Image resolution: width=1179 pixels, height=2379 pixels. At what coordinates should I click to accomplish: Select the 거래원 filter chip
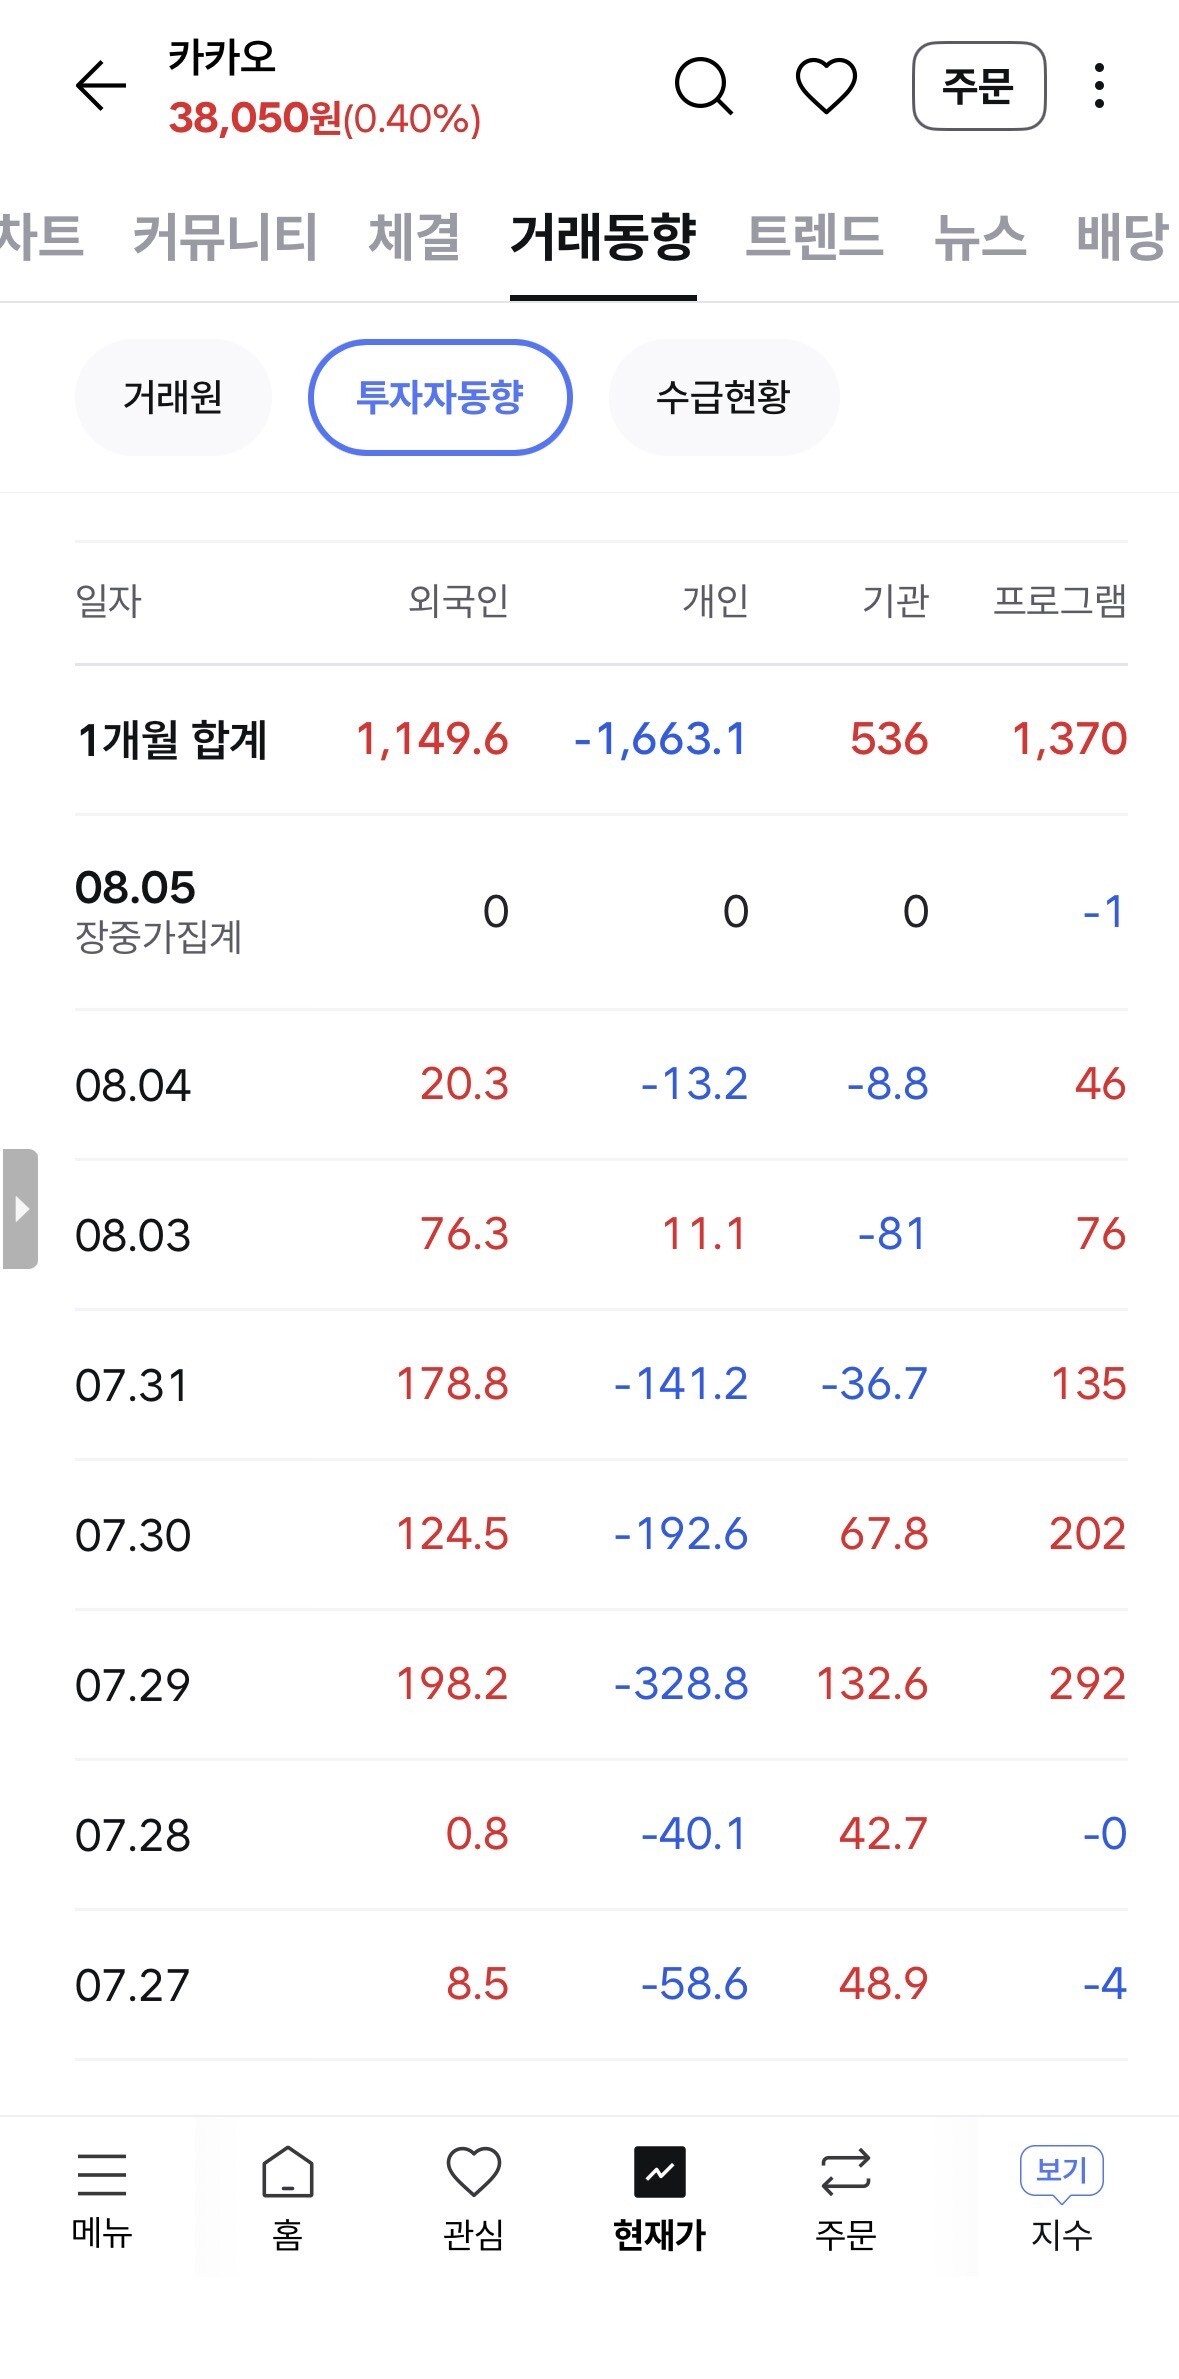point(173,397)
